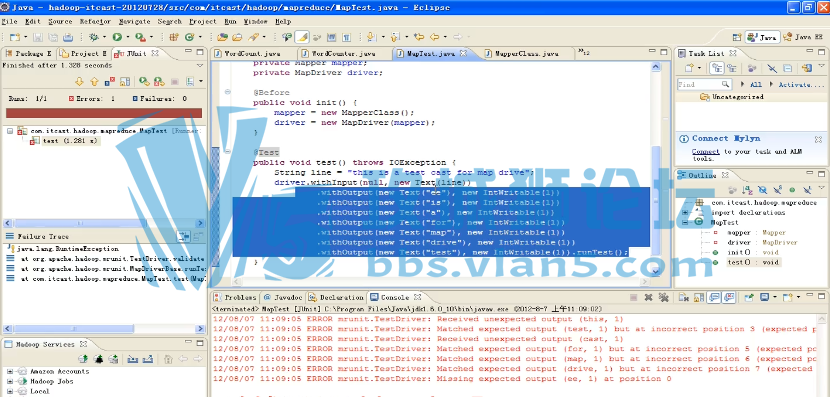Viewport: 830px width, 397px height.
Task: Open the Outline view menu arrow
Action: point(822,188)
